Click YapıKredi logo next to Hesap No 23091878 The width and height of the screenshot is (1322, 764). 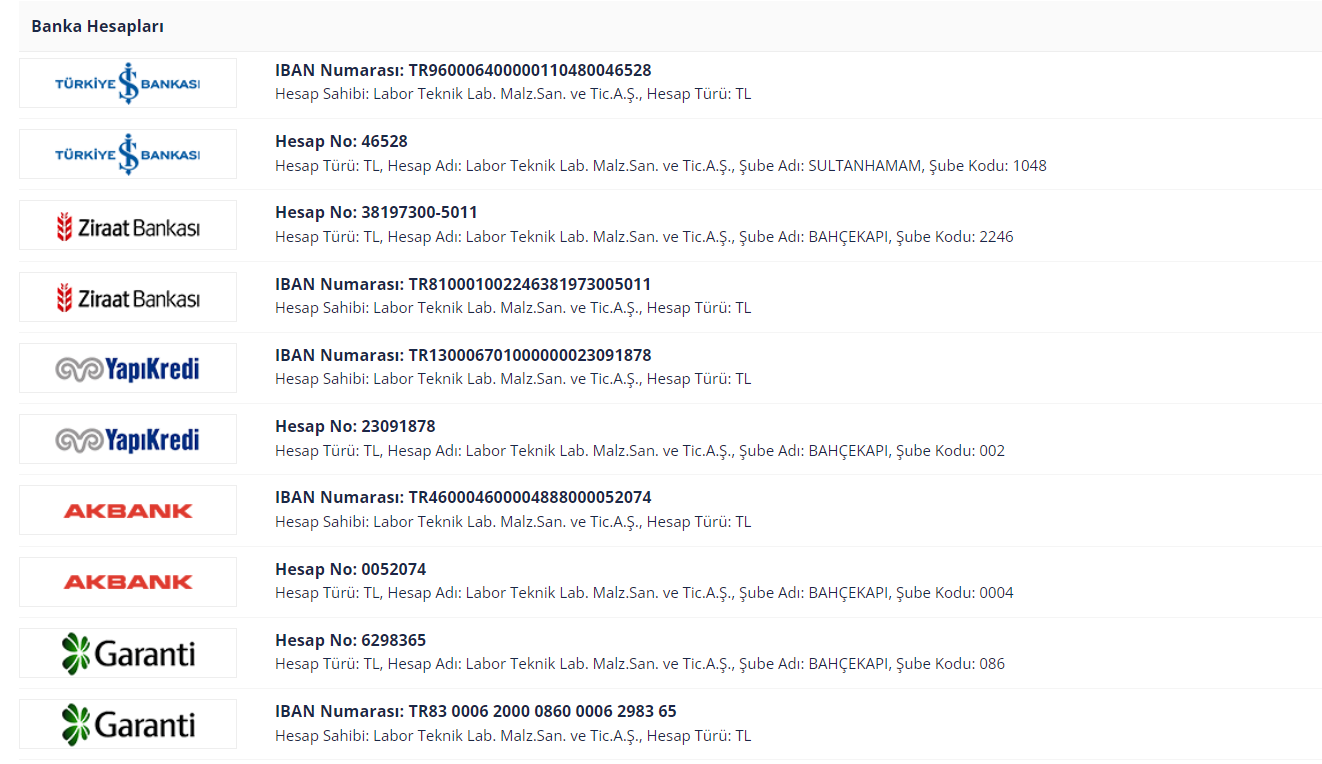[x=128, y=439]
